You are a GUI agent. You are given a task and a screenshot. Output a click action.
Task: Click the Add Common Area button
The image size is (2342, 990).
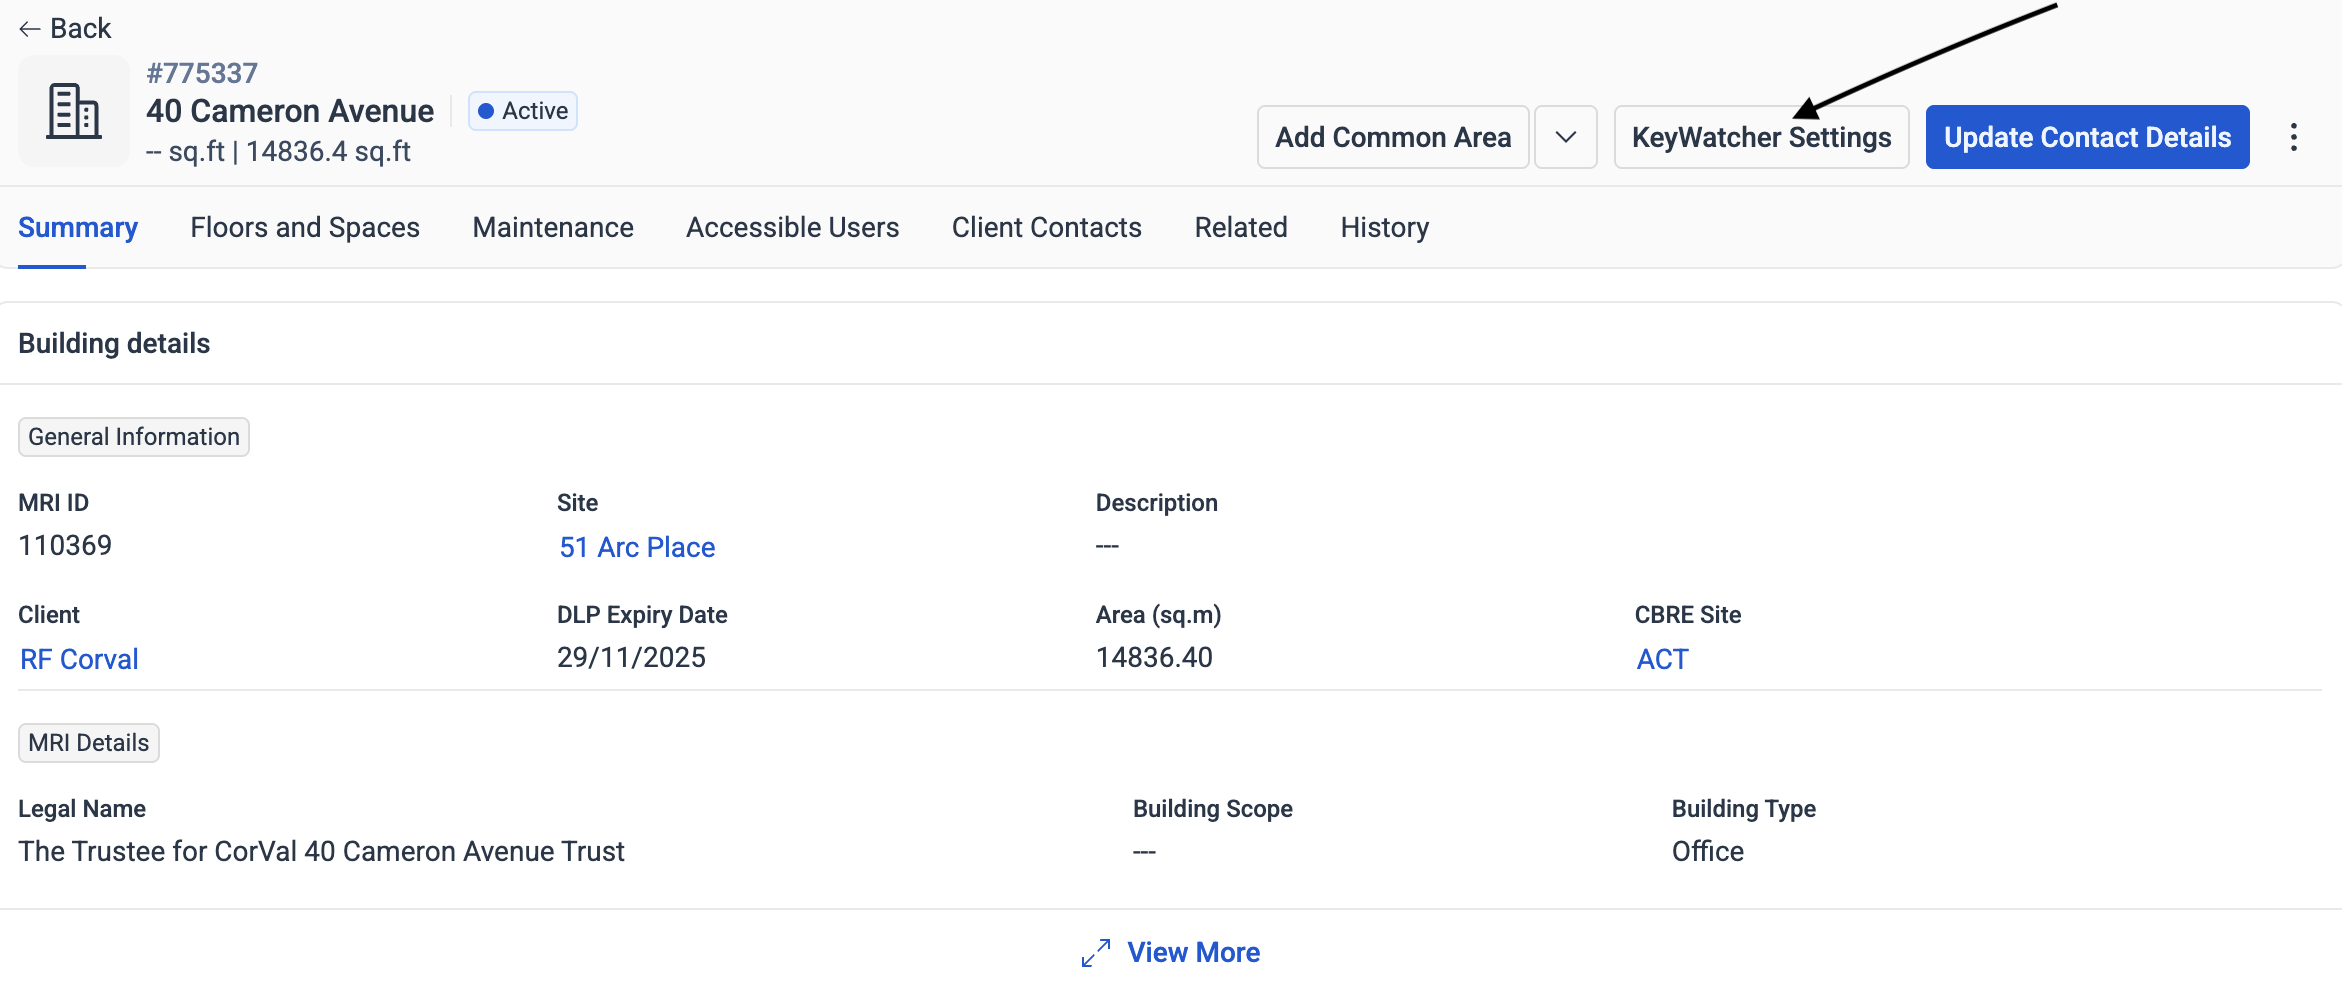click(1392, 137)
